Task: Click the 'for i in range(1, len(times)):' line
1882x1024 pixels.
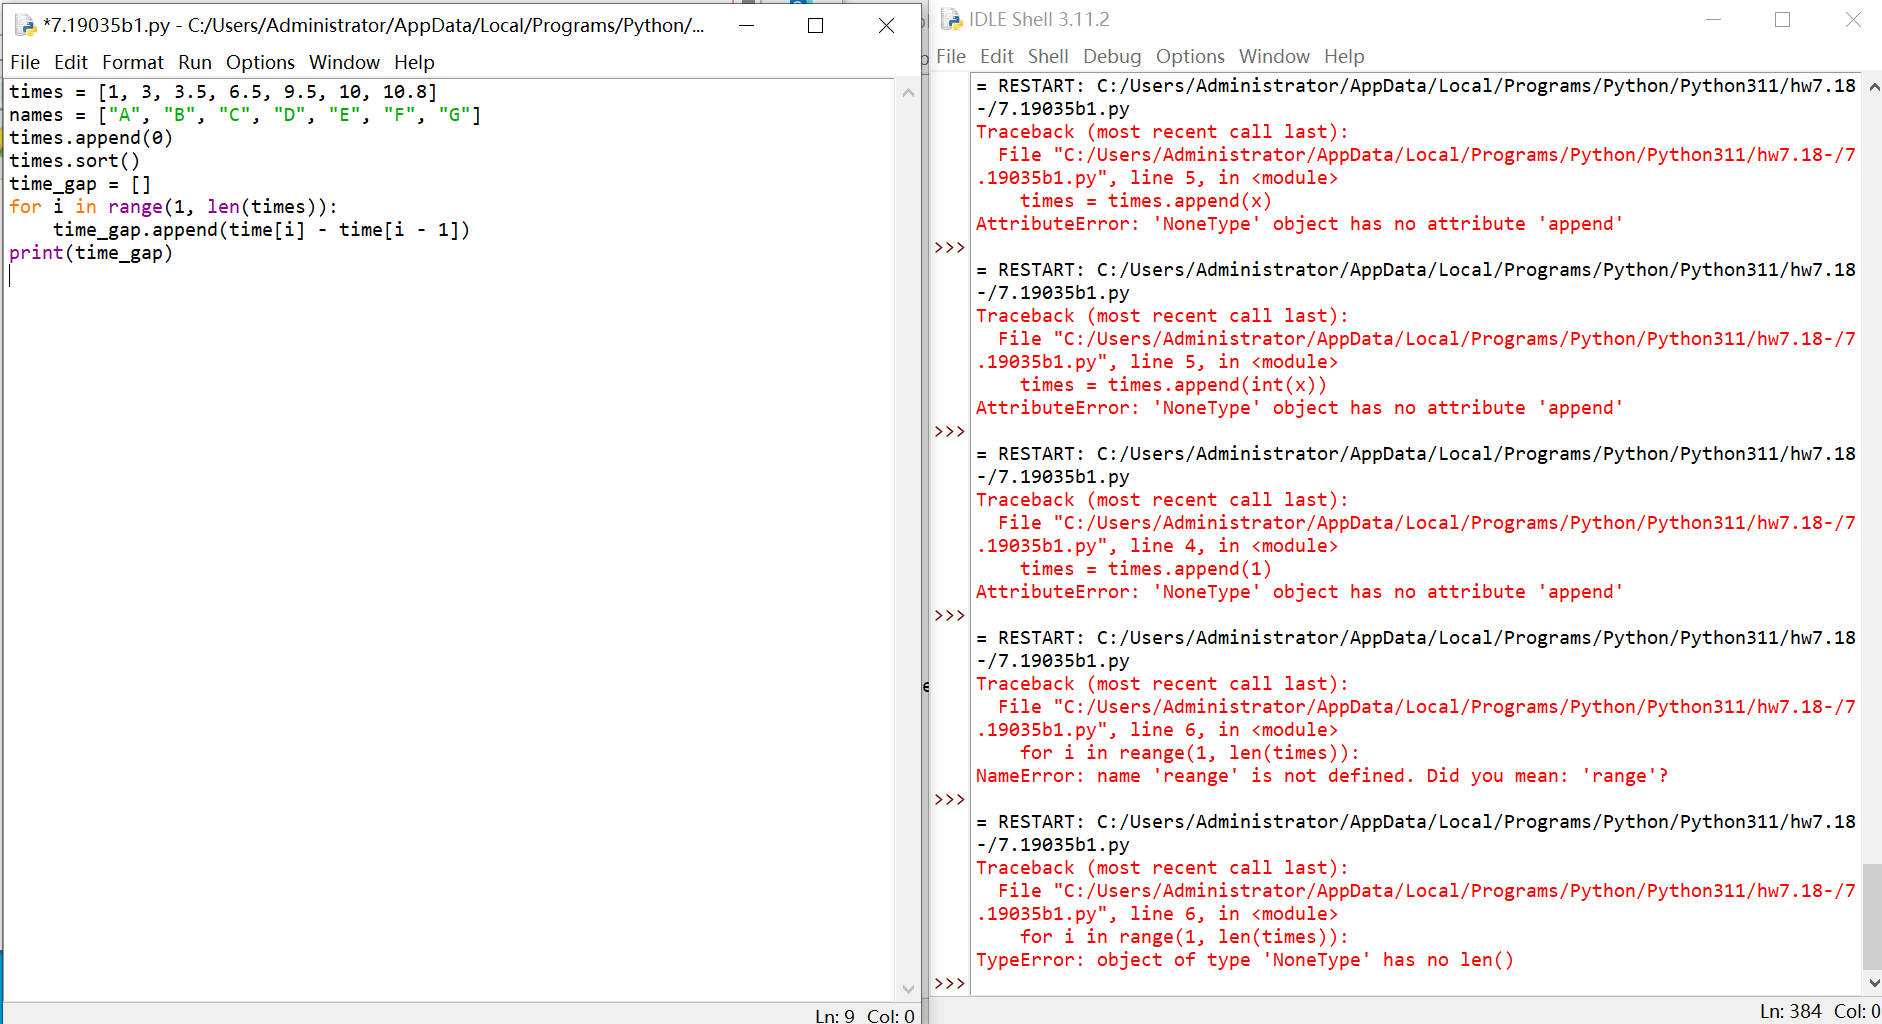Action: pyautogui.click(x=174, y=207)
